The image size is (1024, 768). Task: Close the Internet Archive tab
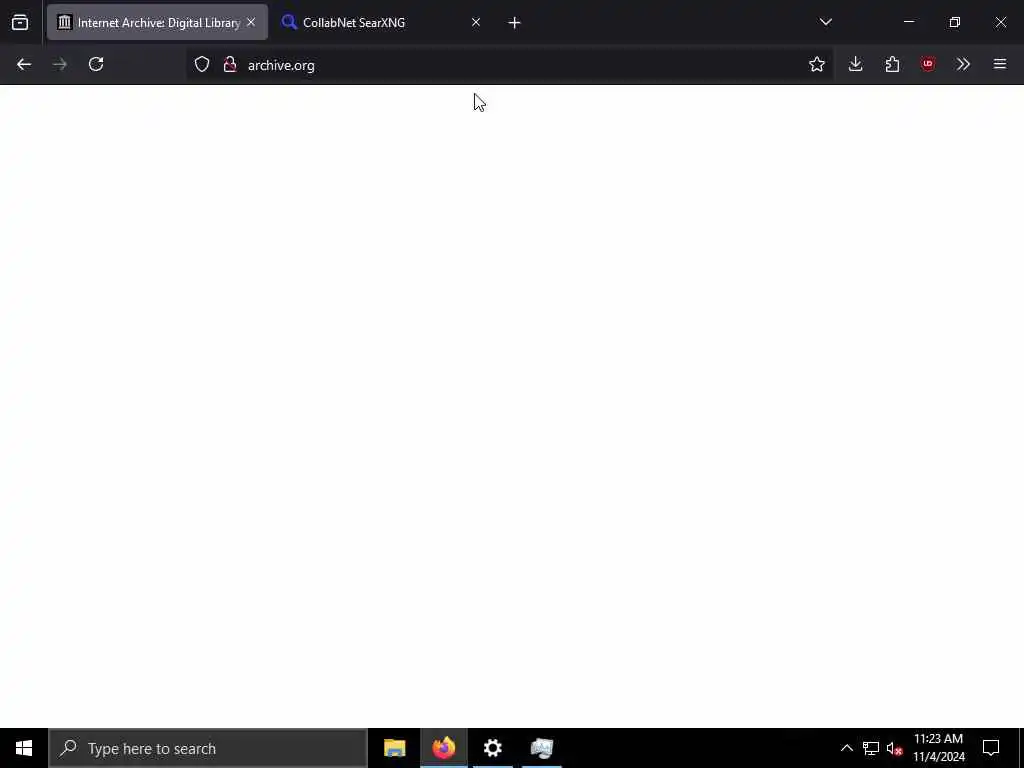coord(251,22)
